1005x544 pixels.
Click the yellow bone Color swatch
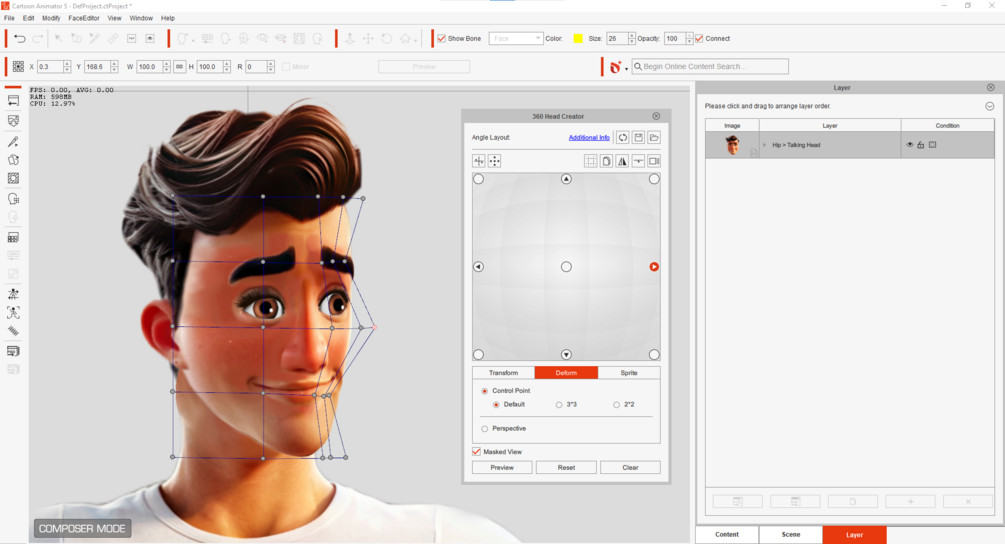click(577, 38)
